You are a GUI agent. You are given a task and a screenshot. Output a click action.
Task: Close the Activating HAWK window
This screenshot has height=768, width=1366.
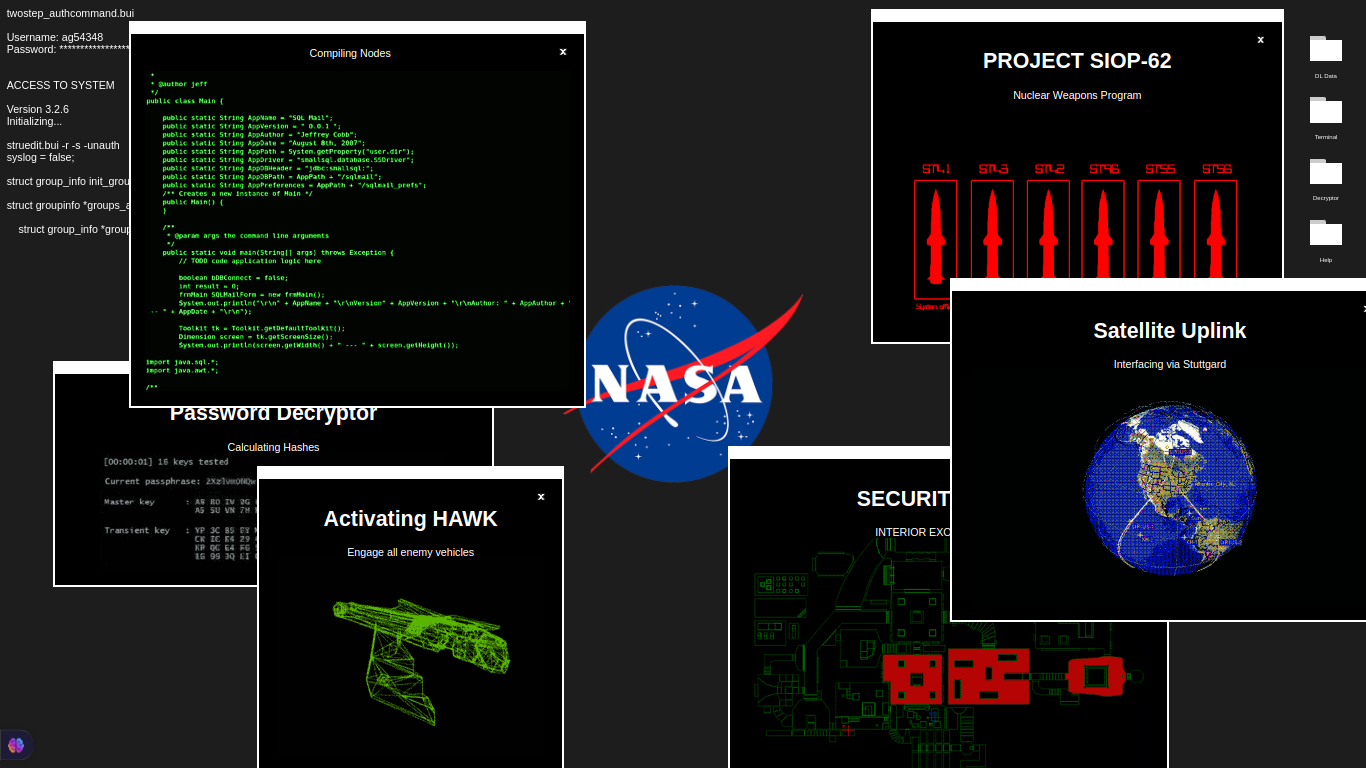click(541, 497)
